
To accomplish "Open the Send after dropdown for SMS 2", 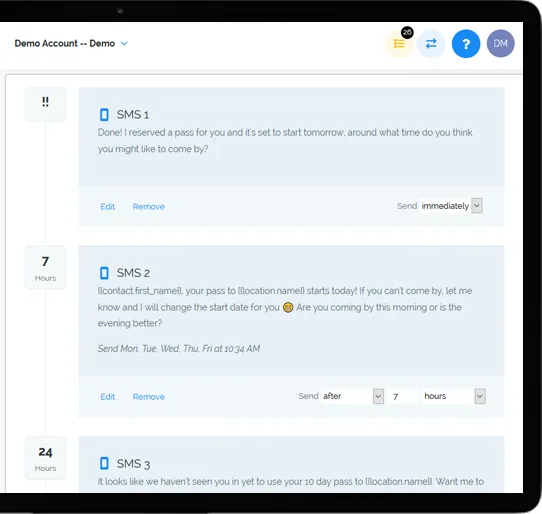I will pyautogui.click(x=353, y=396).
